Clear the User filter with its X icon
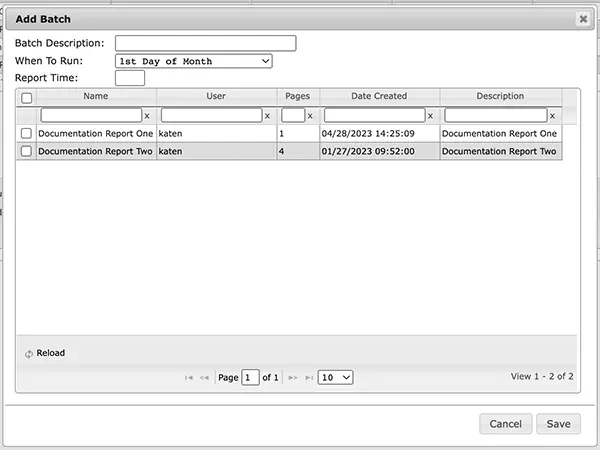 [x=267, y=116]
